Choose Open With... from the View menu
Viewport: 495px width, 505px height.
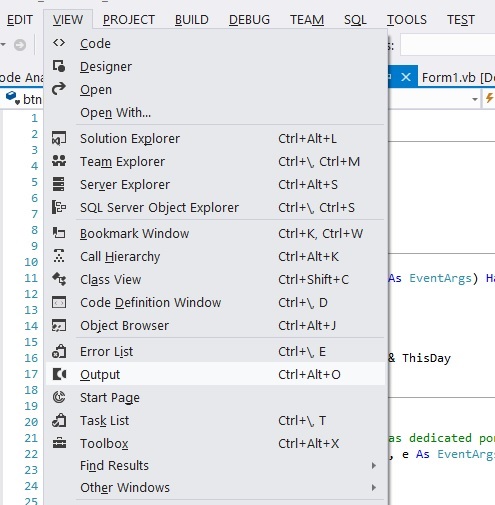pyautogui.click(x=216, y=112)
